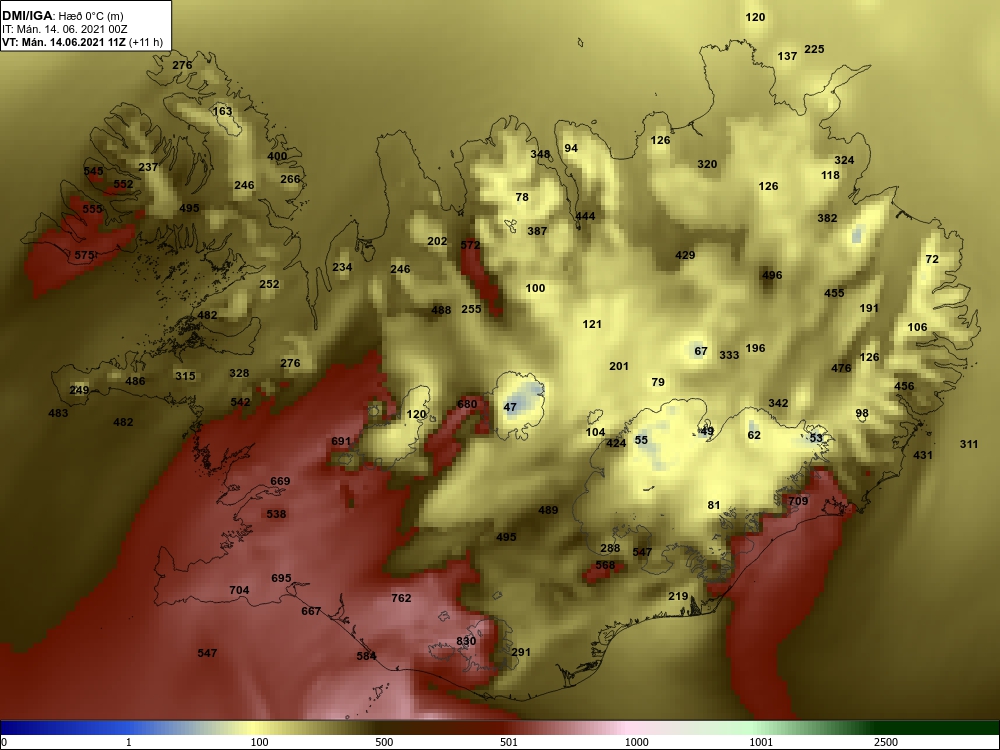Select the 695 value near Reykjavik
This screenshot has height=750, width=1000.
[x=281, y=578]
